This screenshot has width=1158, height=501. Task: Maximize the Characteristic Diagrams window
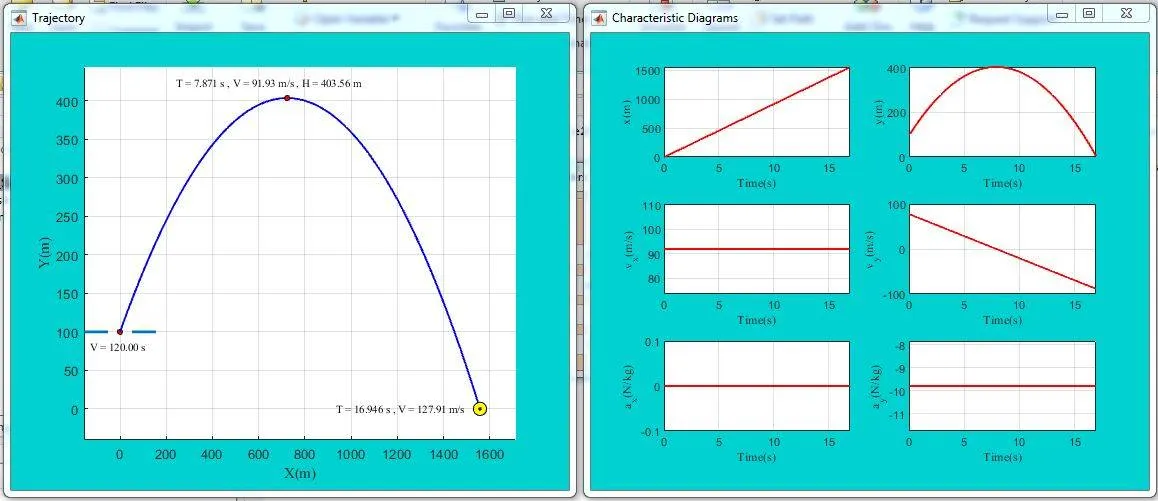[1089, 14]
